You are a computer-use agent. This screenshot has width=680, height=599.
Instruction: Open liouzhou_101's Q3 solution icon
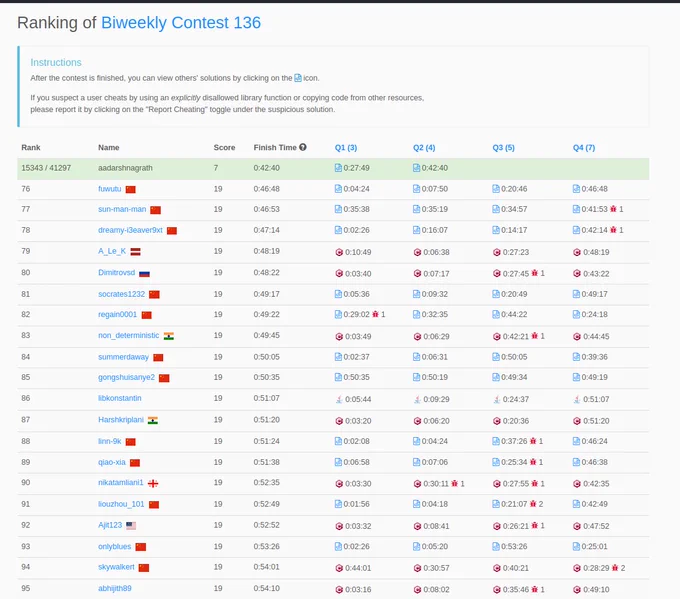pyautogui.click(x=496, y=504)
